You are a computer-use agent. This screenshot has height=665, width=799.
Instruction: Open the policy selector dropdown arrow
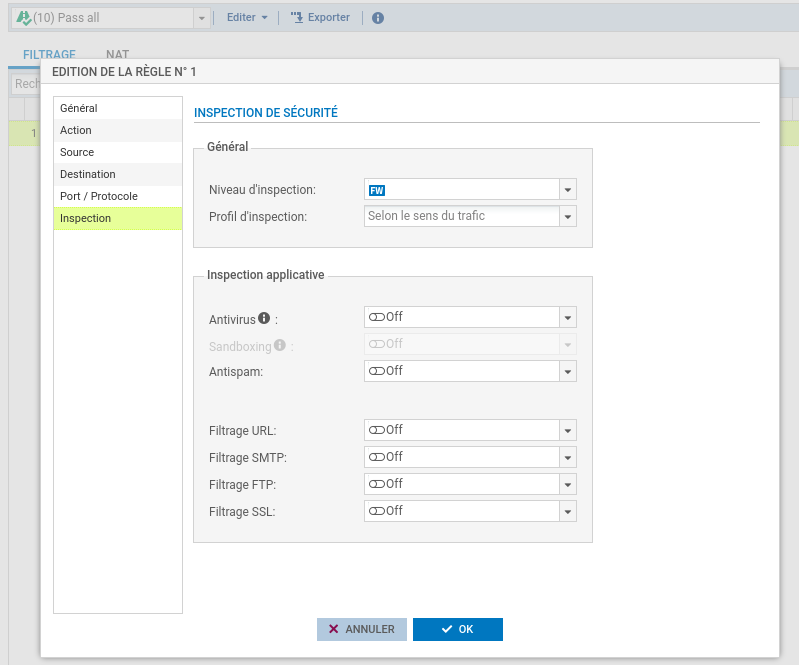(x=201, y=18)
